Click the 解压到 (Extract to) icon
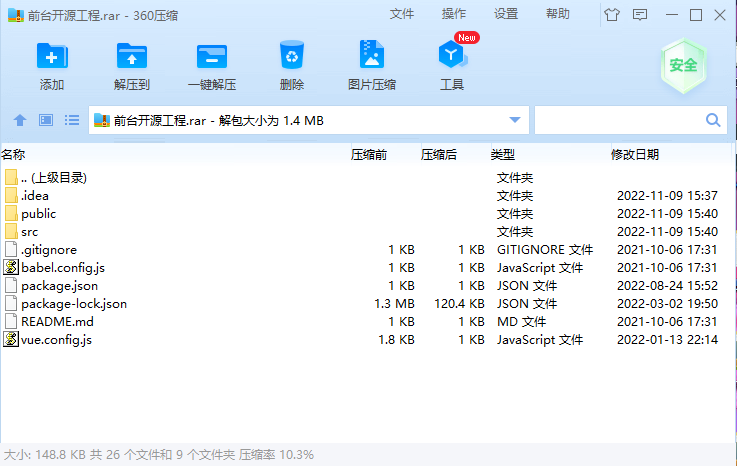Screen dimensions: 737x466 pos(132,56)
